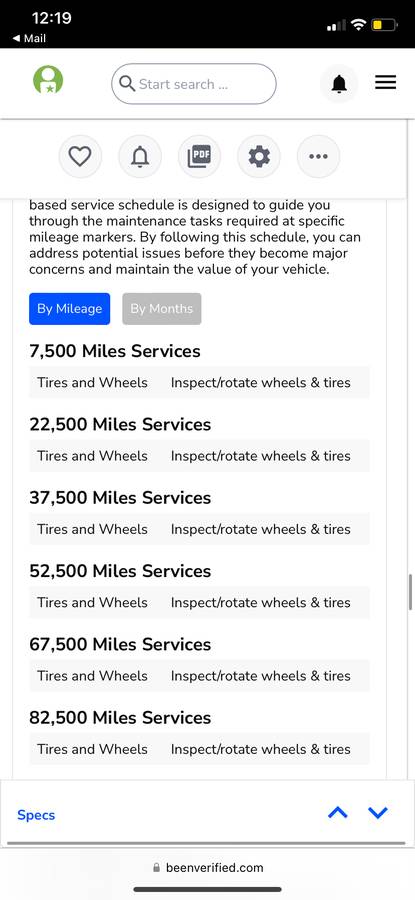The image size is (415, 900).
Task: Switch schedule to By Months
Action: (x=162, y=309)
